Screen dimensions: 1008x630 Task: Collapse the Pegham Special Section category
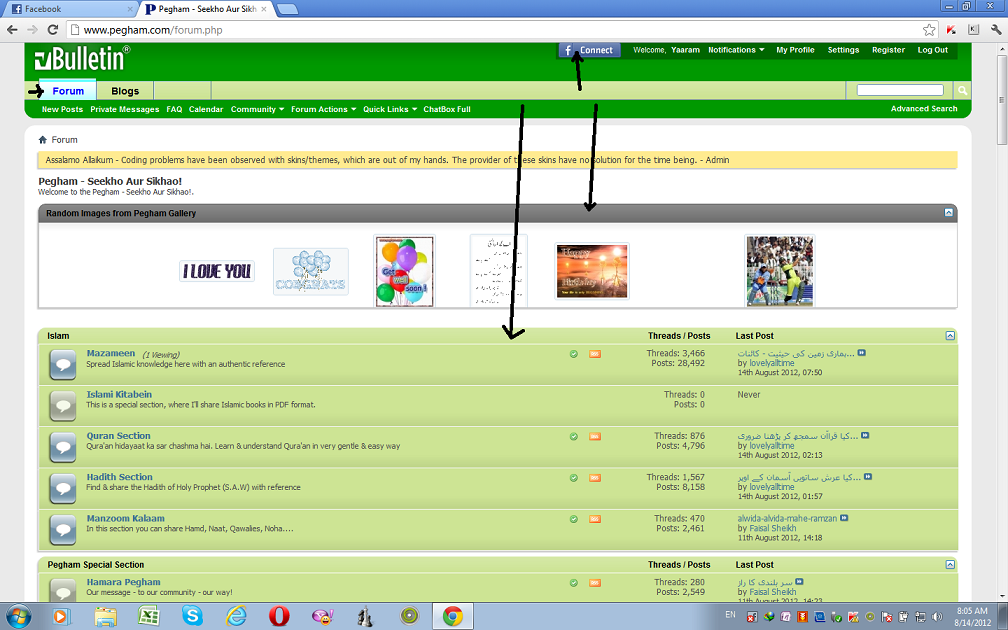[x=950, y=565]
